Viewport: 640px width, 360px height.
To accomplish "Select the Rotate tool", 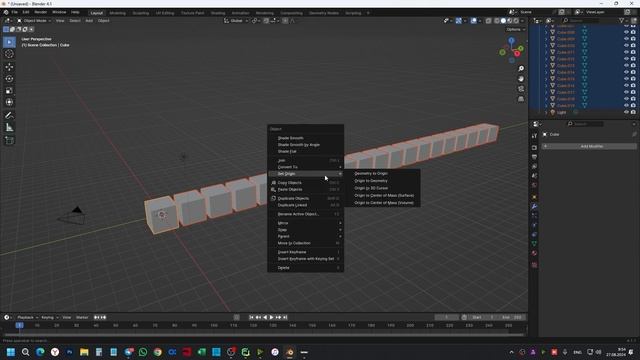I will point(9,79).
